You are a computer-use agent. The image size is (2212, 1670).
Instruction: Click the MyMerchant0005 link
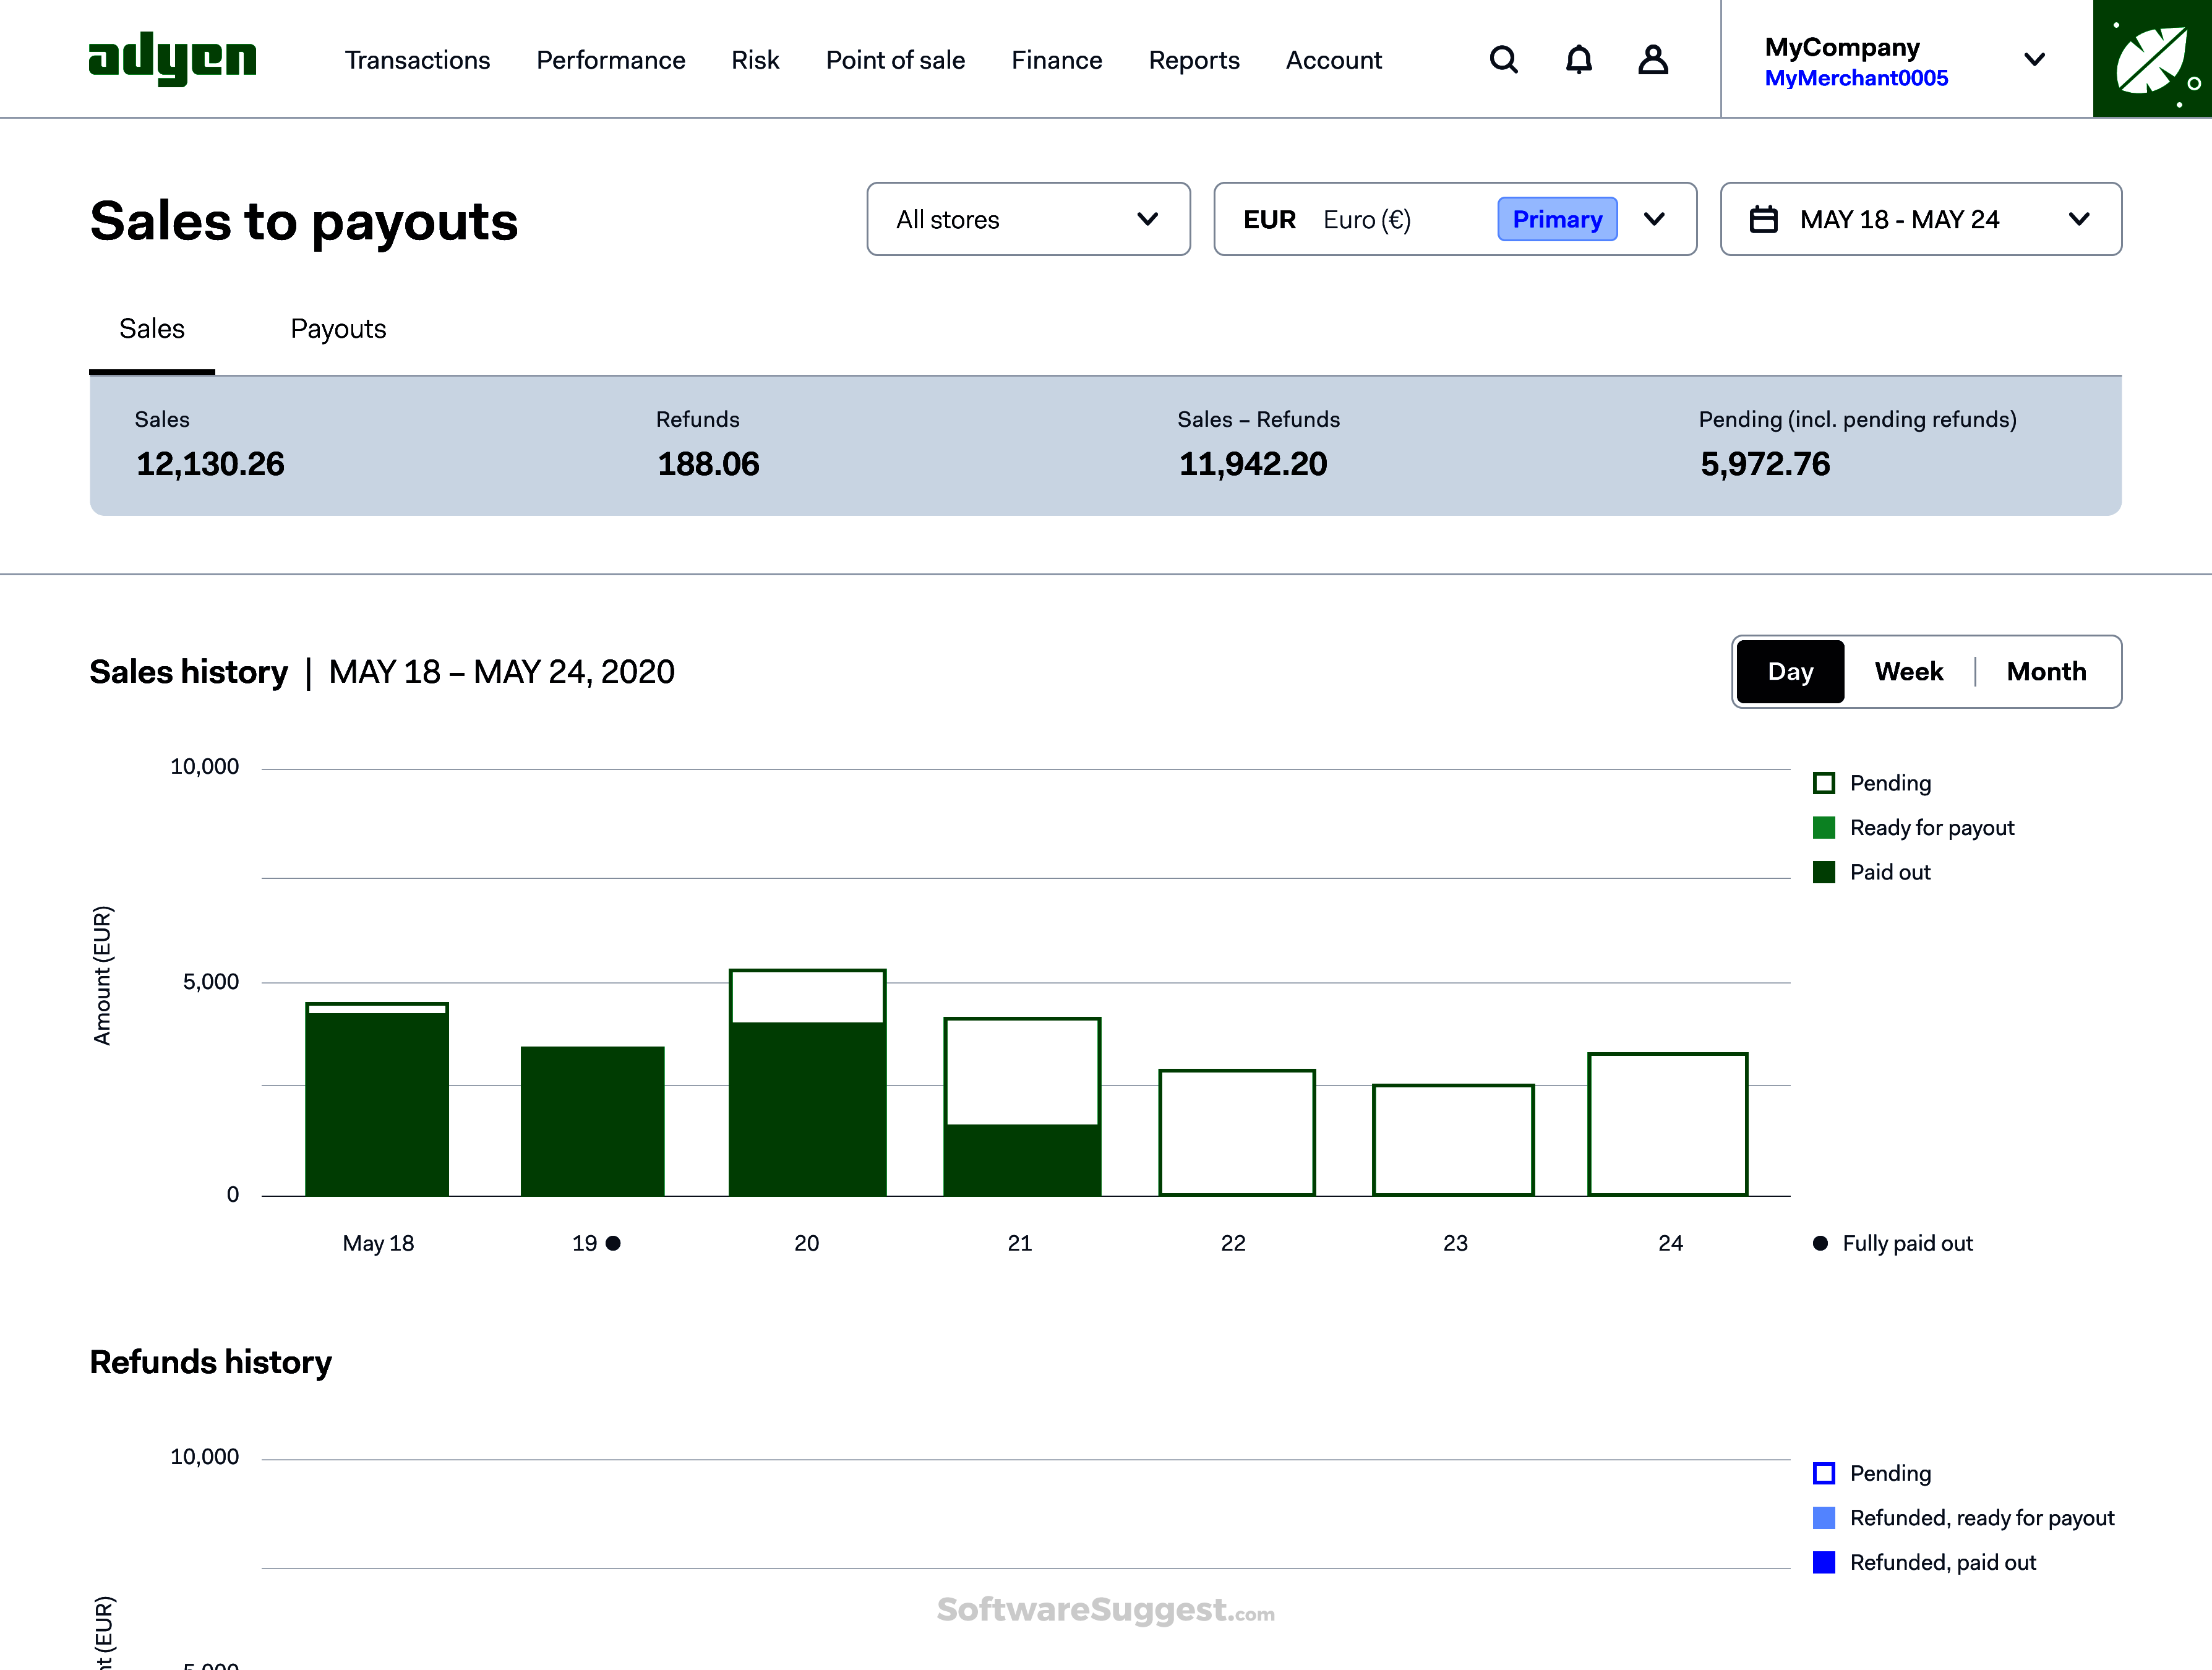(x=1856, y=78)
